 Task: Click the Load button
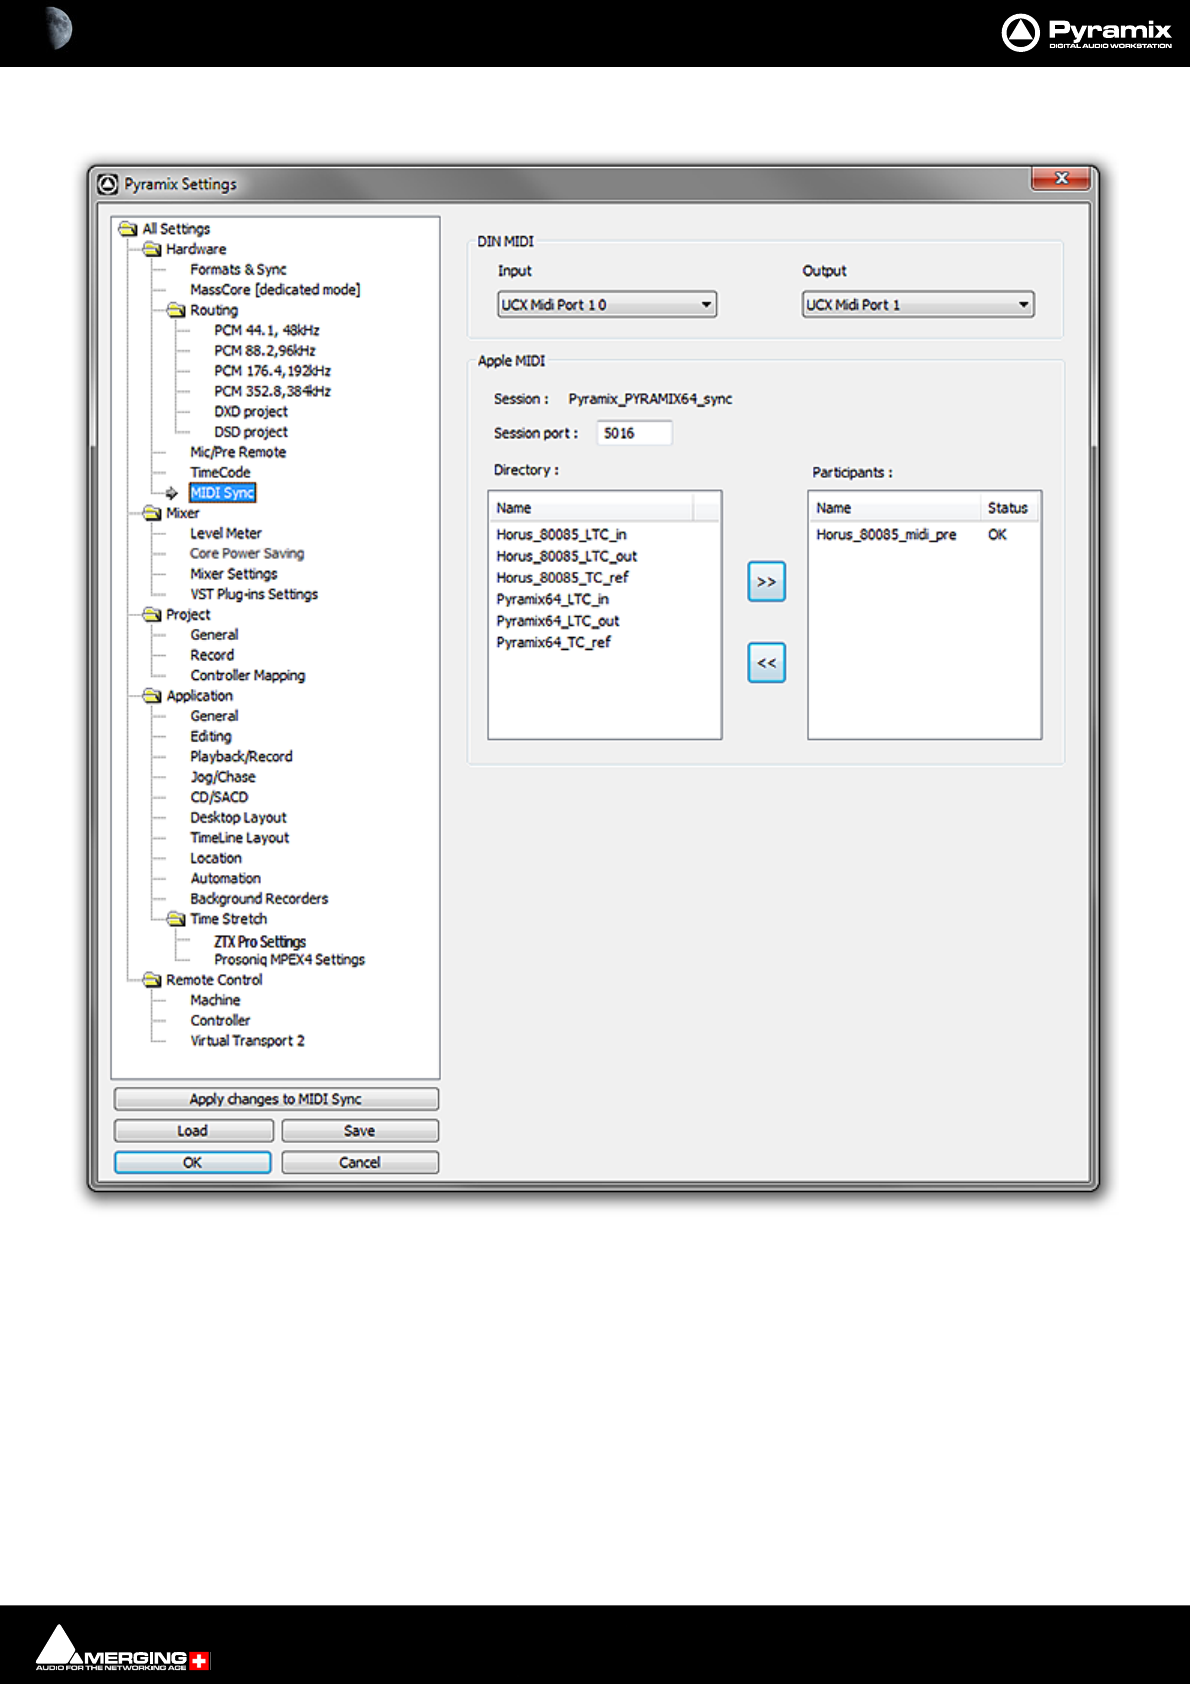[x=193, y=1131]
